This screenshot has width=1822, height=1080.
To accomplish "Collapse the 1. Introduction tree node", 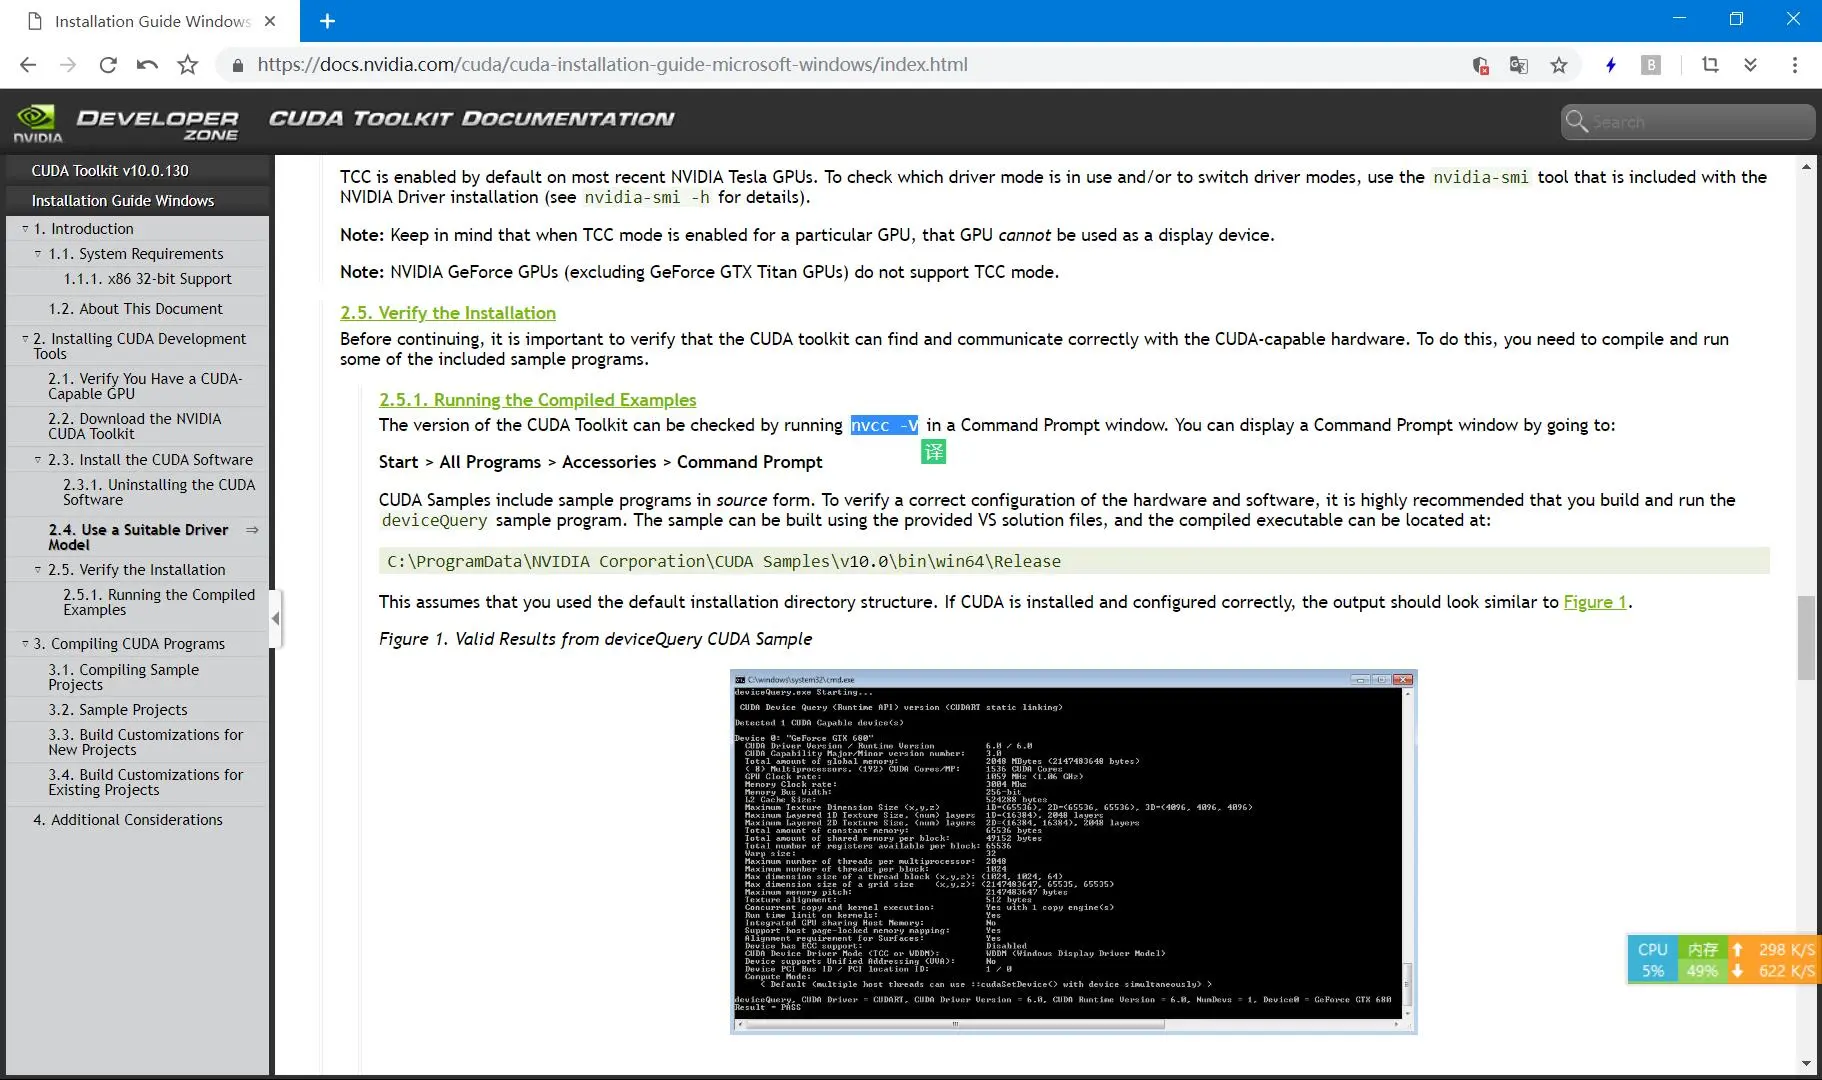I will point(25,229).
